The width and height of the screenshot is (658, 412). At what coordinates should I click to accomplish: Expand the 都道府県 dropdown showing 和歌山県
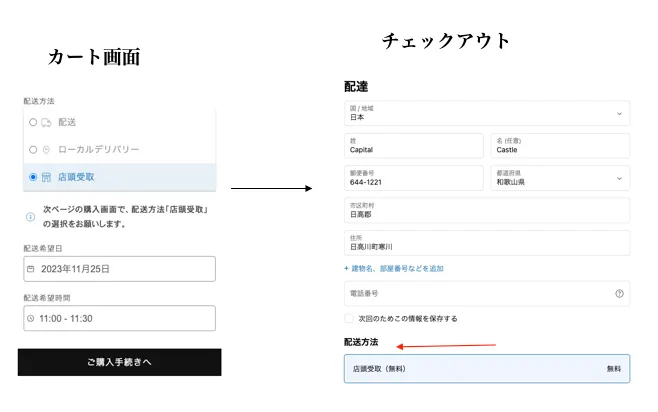click(560, 178)
